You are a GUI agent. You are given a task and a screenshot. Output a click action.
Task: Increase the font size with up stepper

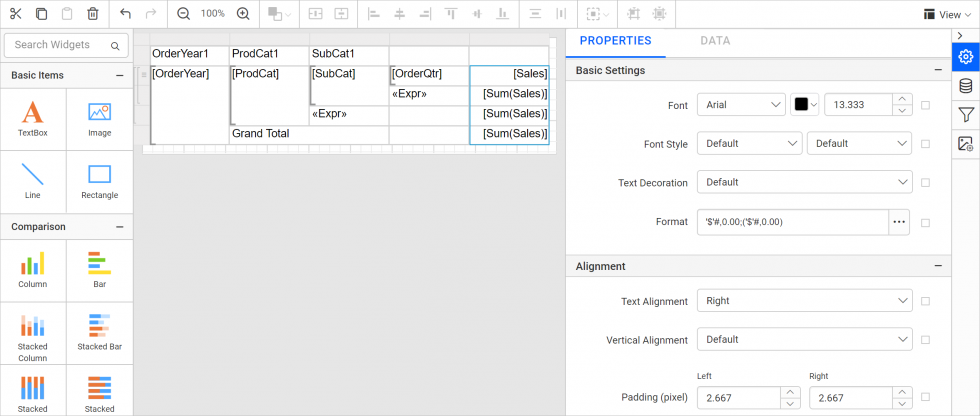coord(900,99)
